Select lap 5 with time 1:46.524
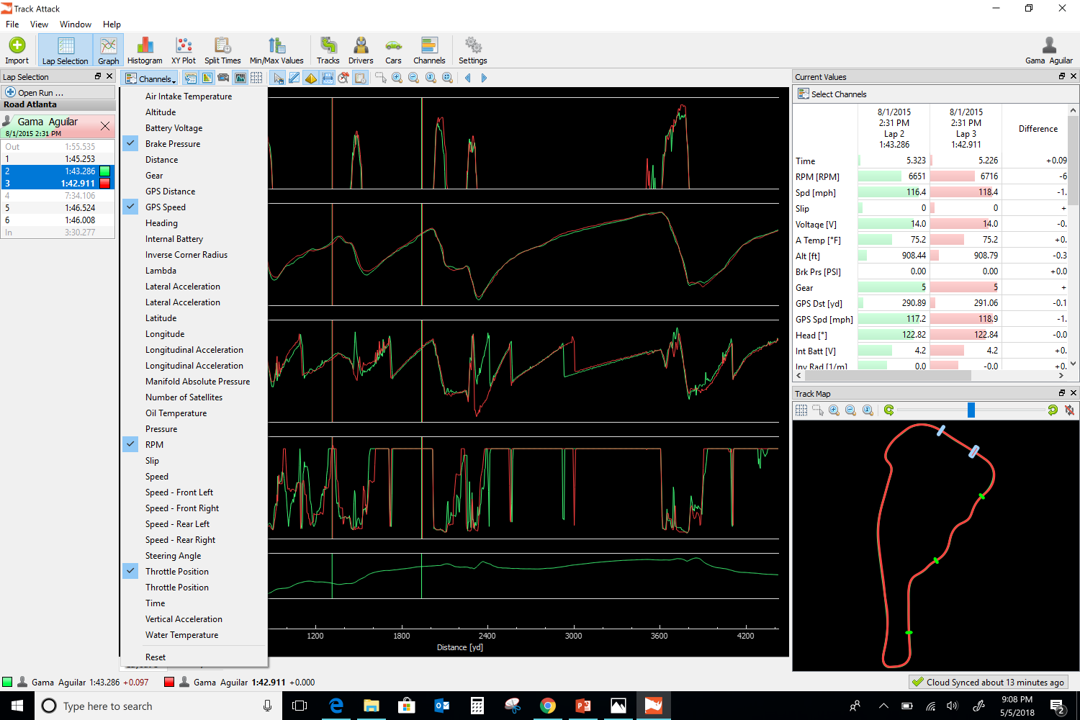 click(x=58, y=207)
